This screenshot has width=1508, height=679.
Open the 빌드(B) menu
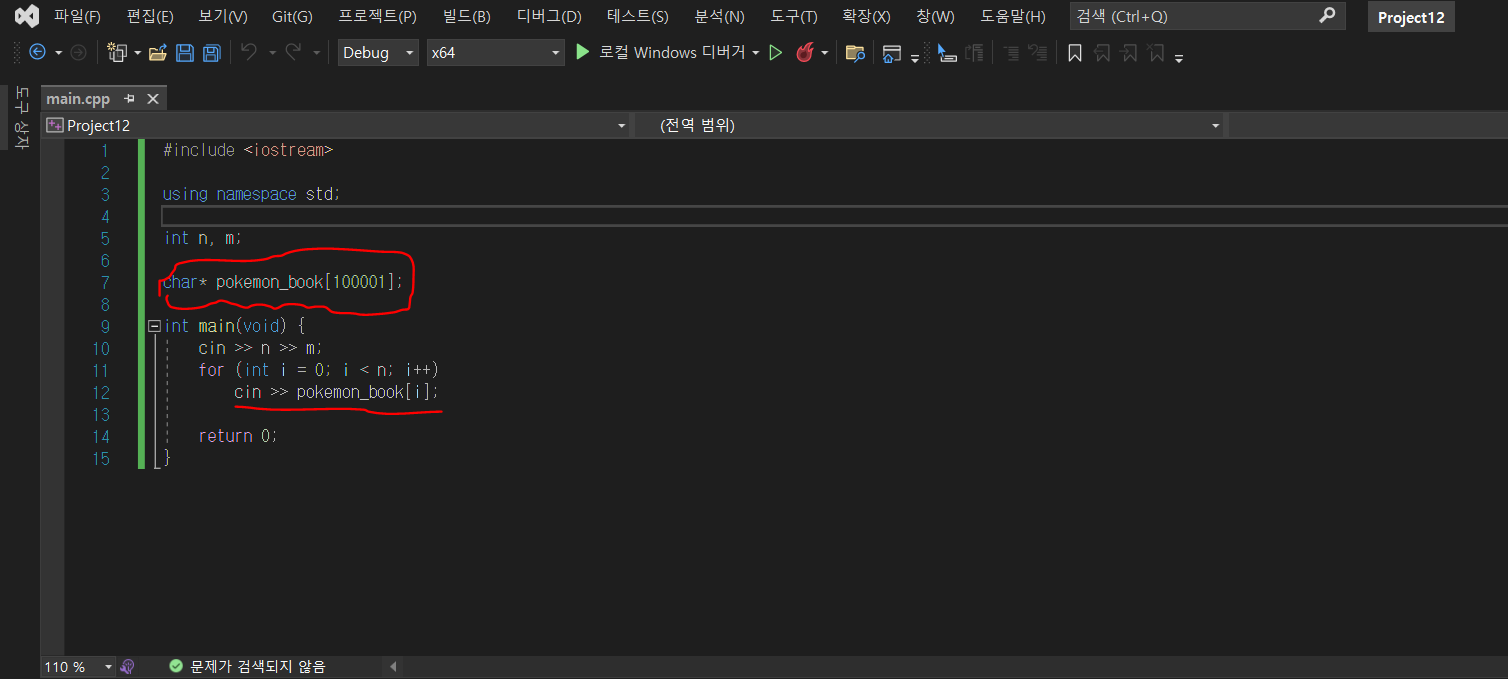pyautogui.click(x=467, y=16)
